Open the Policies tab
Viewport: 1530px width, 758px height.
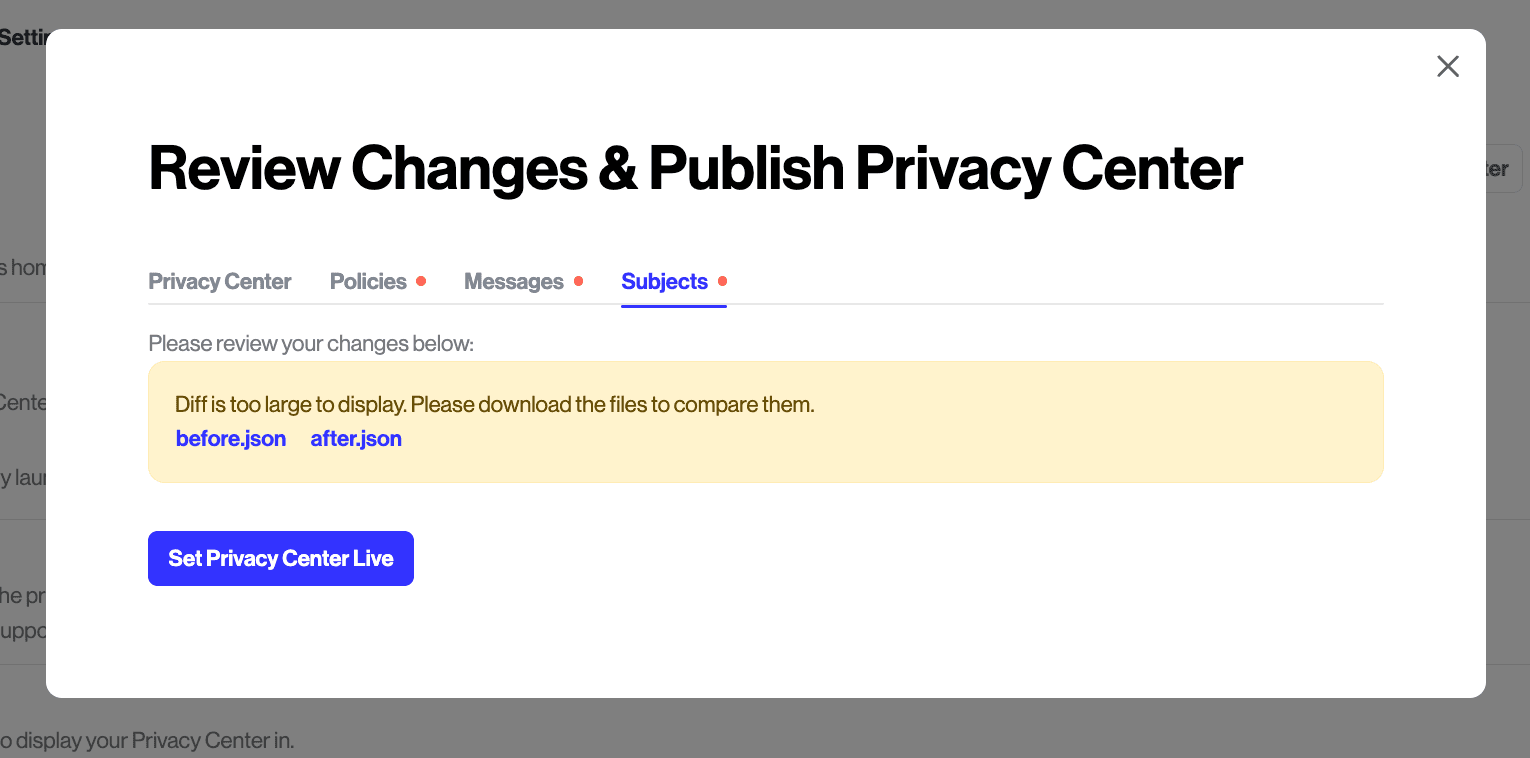368,282
